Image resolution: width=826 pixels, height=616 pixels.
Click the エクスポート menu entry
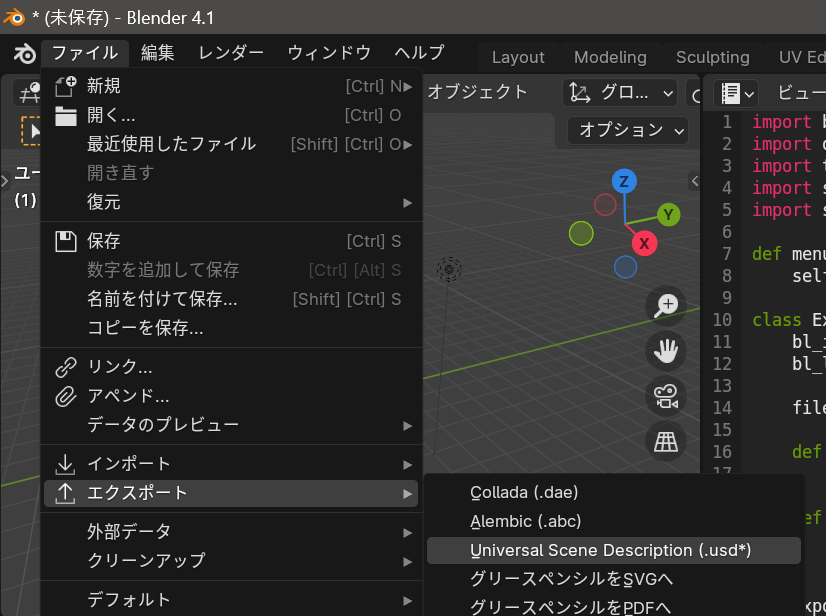pyautogui.click(x=232, y=493)
